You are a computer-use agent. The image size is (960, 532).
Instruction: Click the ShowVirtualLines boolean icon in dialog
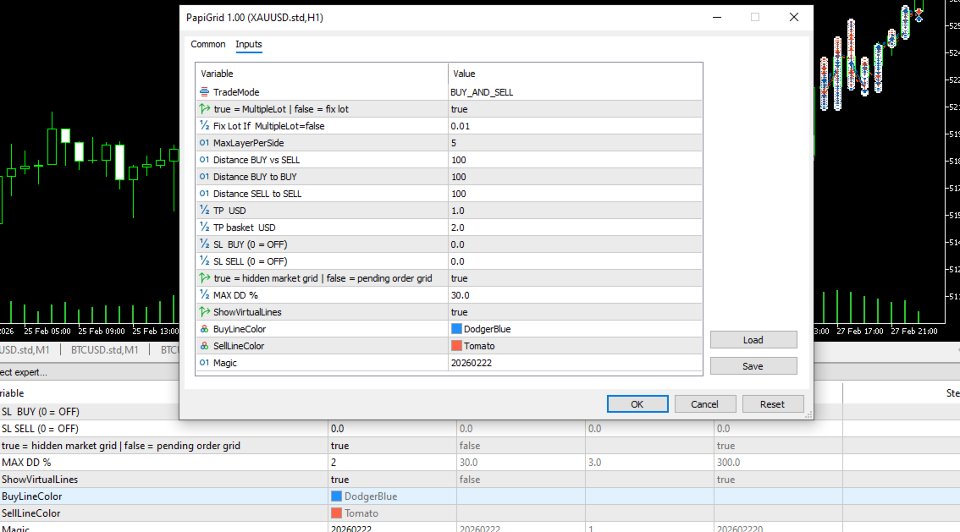coord(204,312)
